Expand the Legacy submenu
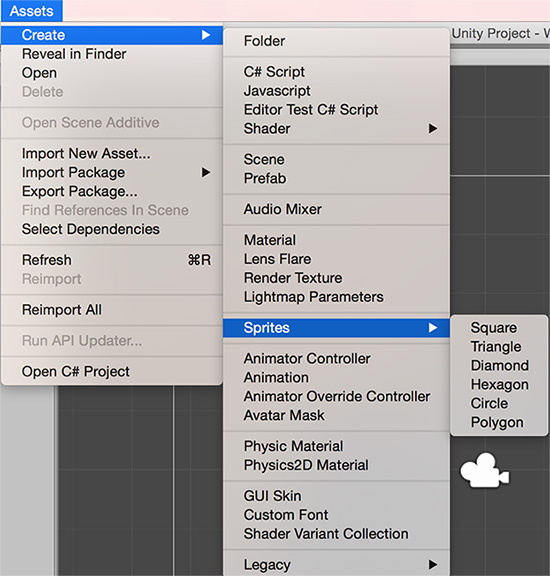Image resolution: width=550 pixels, height=576 pixels. (336, 565)
